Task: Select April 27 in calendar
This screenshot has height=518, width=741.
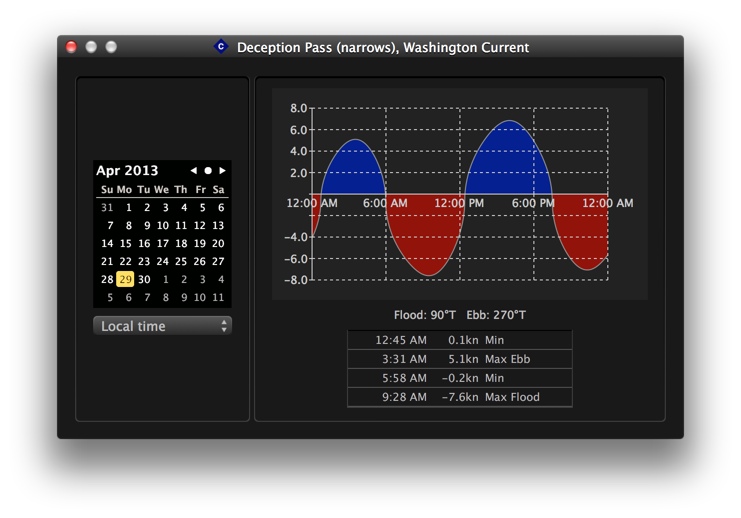Action: (218, 261)
